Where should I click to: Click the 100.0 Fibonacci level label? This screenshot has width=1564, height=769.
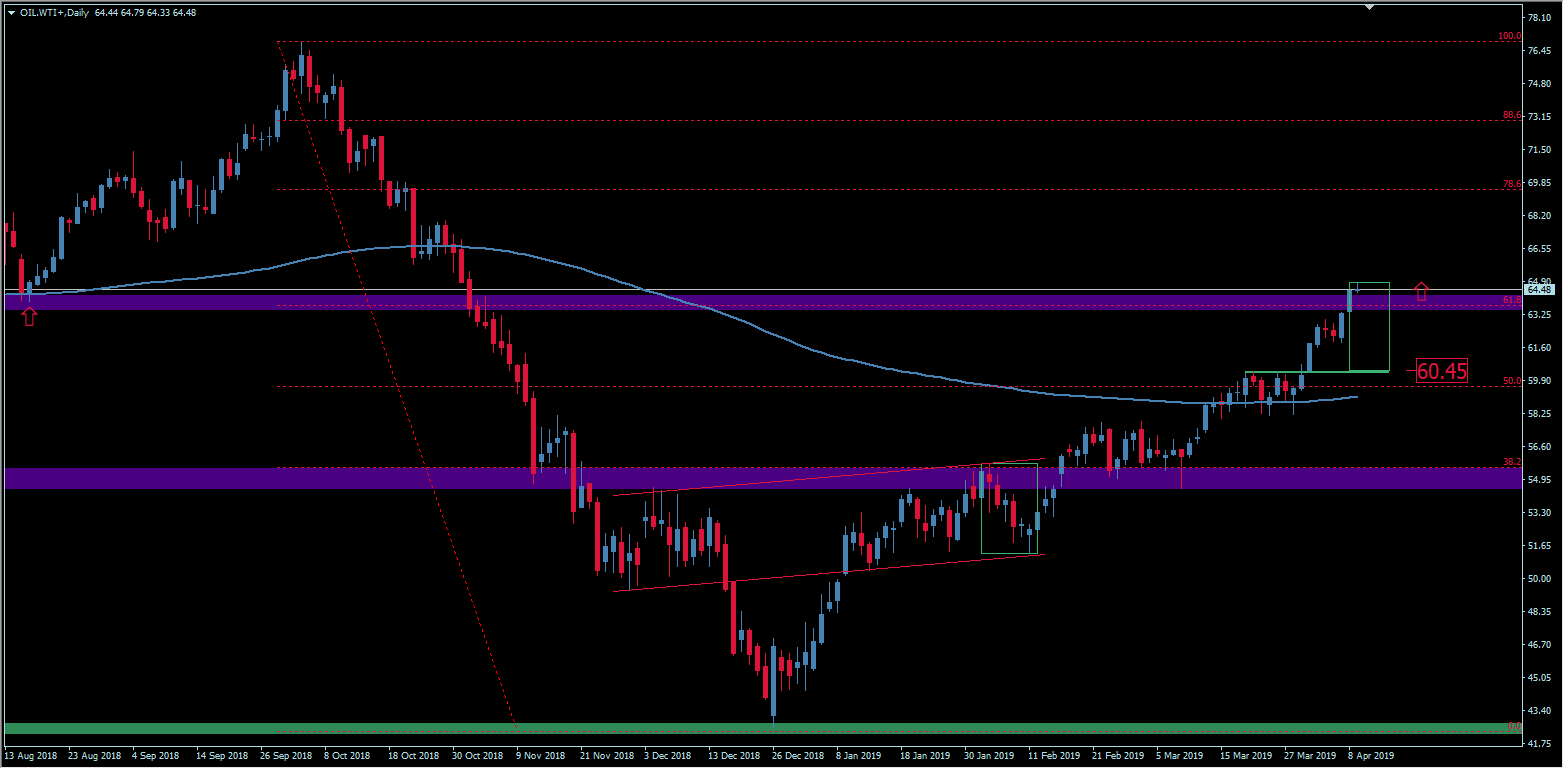pos(1509,37)
